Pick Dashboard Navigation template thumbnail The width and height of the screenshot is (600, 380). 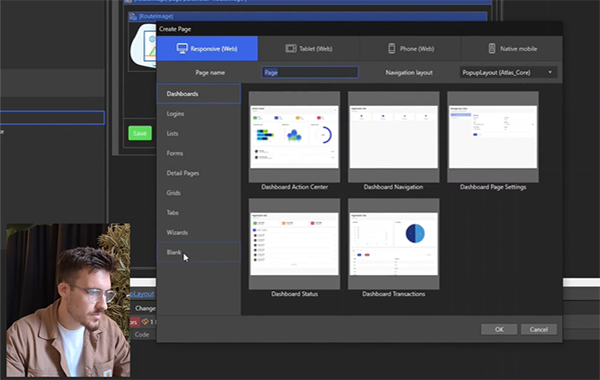click(393, 137)
